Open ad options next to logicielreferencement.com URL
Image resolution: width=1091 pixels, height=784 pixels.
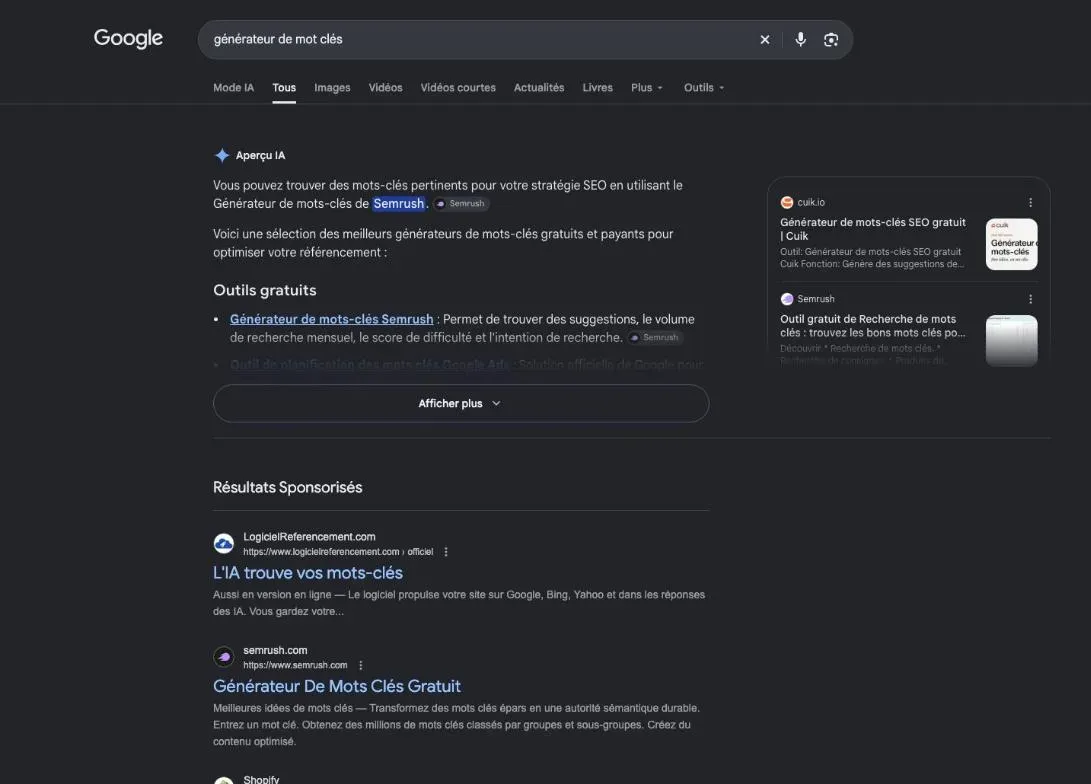point(446,552)
